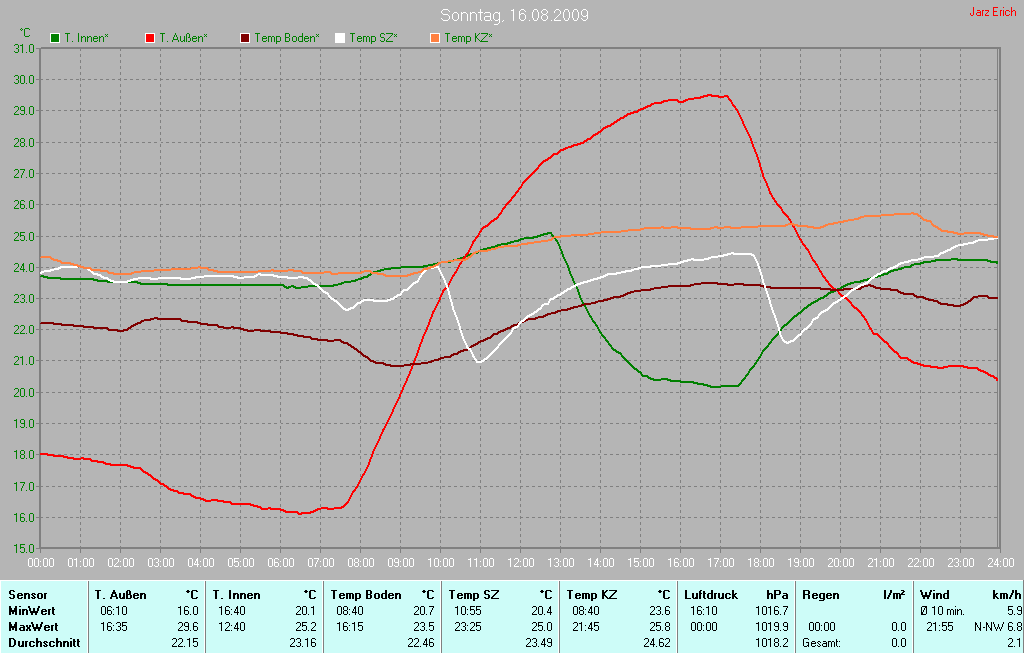This screenshot has width=1024, height=653.
Task: Click the 20.0 y-axis label
Action: pos(24,392)
